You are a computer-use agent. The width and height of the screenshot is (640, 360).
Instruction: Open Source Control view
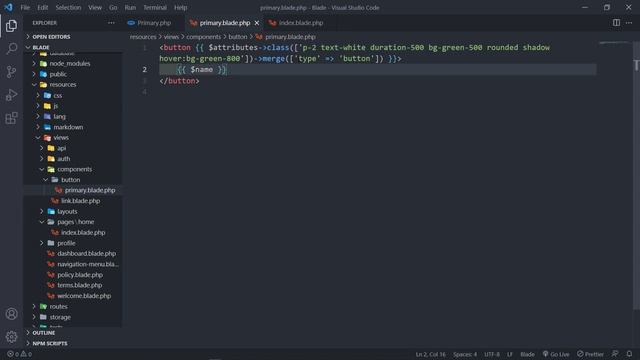[x=11, y=72]
